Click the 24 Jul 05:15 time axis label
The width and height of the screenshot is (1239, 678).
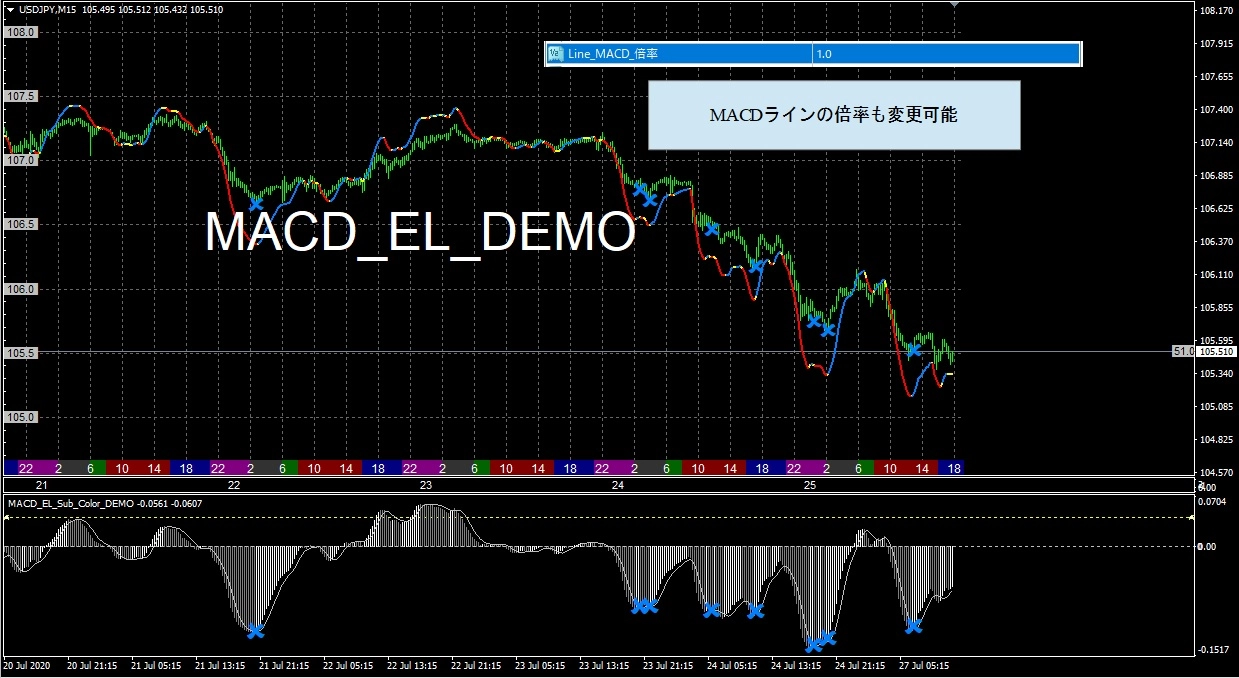(732, 664)
